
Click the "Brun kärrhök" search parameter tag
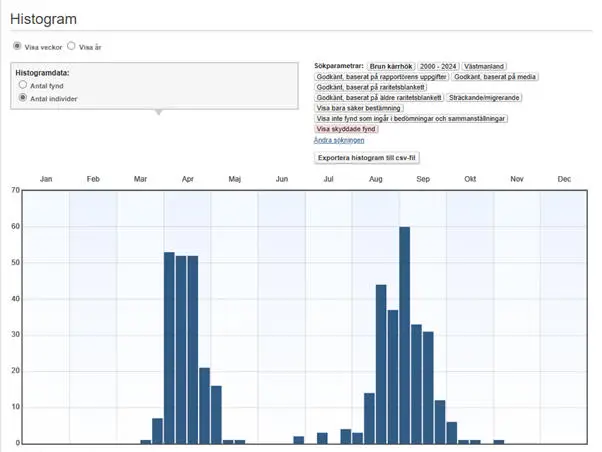tap(390, 65)
